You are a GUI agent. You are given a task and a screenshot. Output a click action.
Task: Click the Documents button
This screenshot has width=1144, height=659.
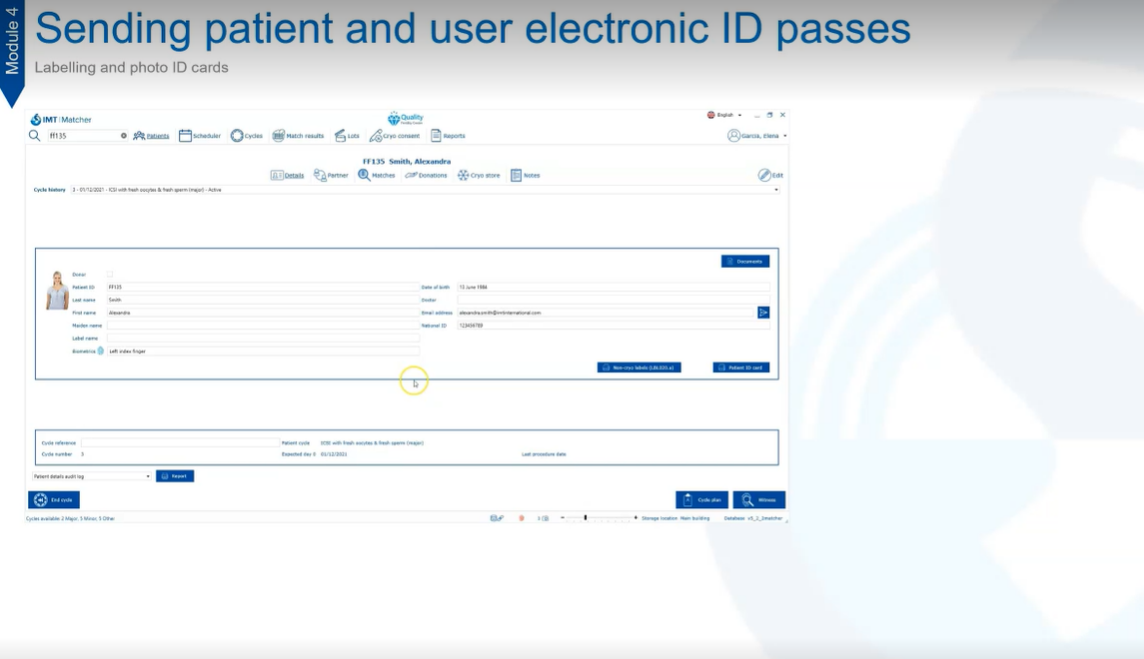coord(745,261)
